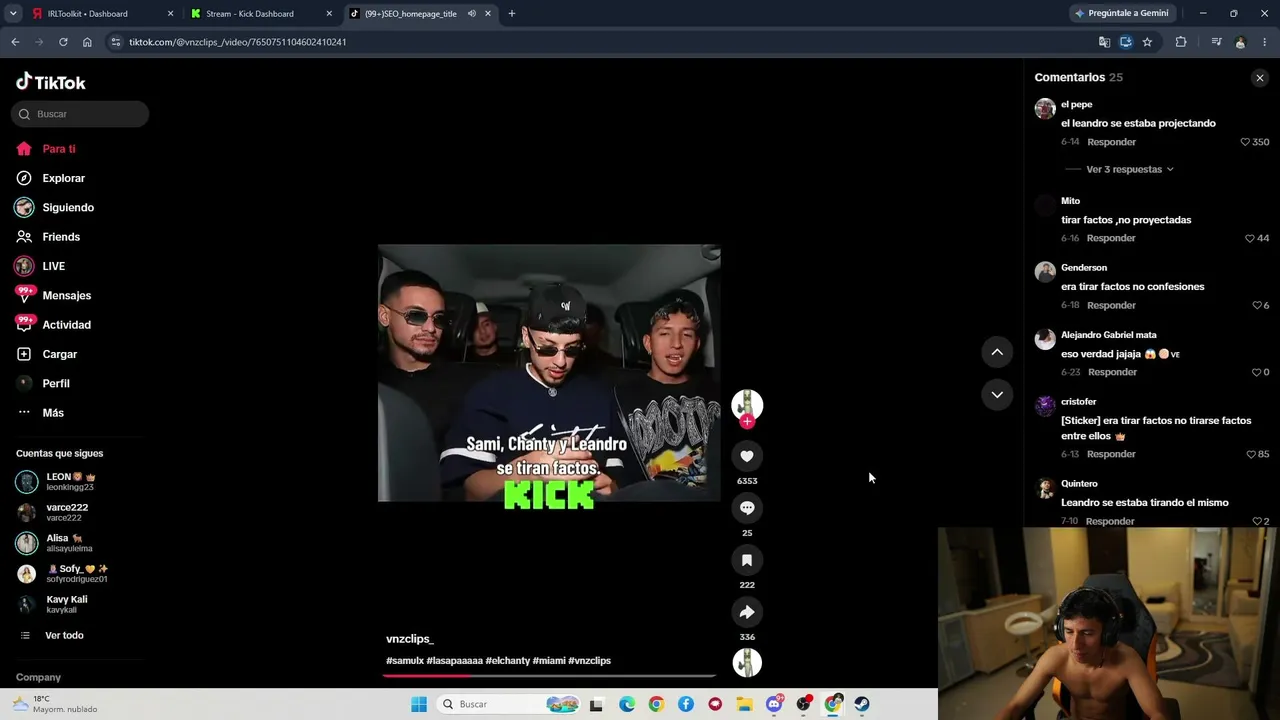The height and width of the screenshot is (720, 1280).
Task: Reply to el pepe's comment
Action: pyautogui.click(x=1111, y=142)
